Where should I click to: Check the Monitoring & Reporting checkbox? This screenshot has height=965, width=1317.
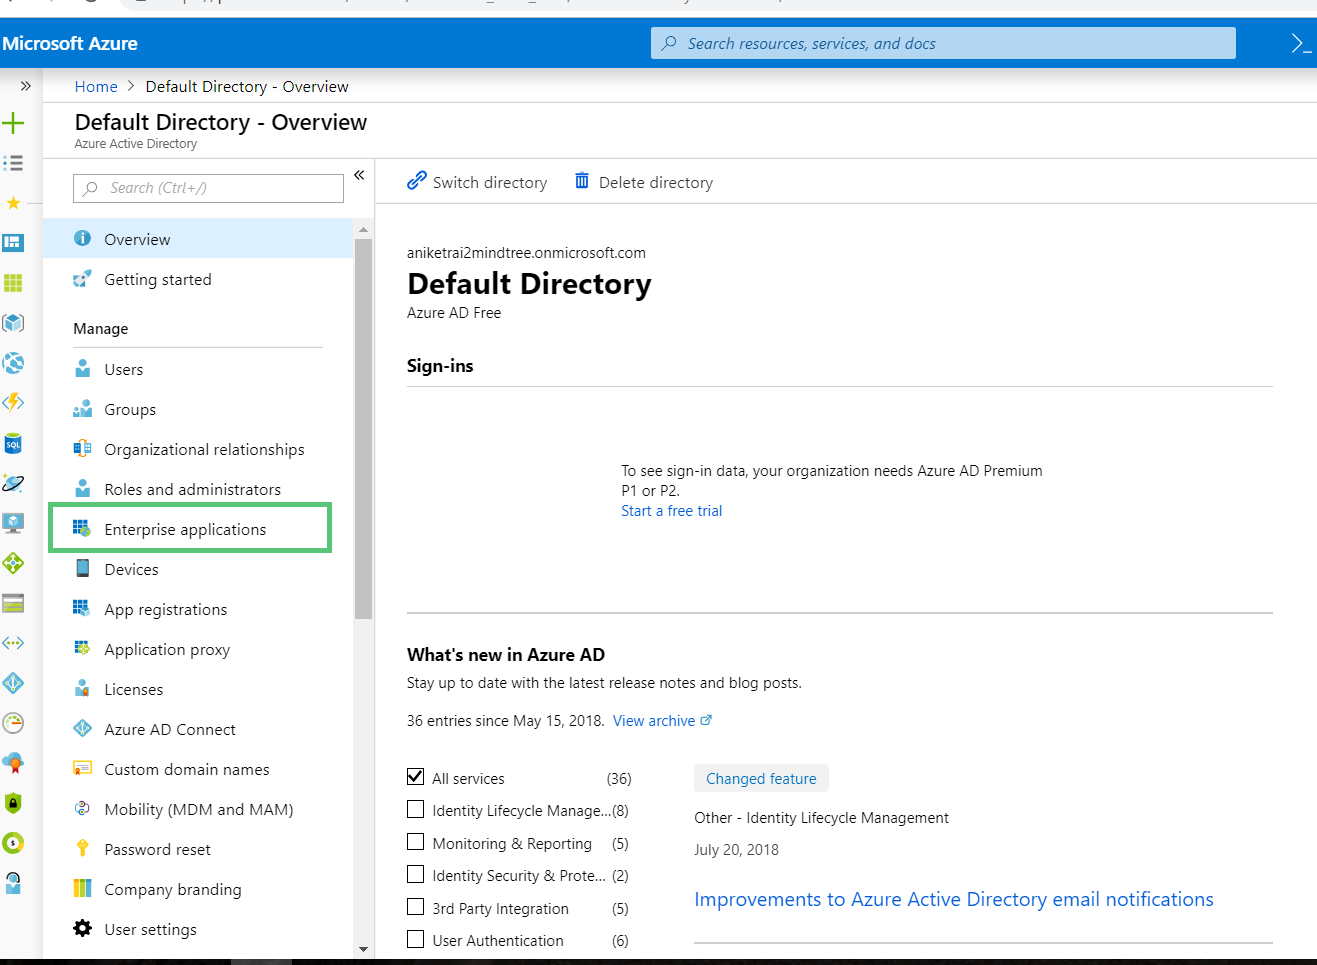click(416, 842)
